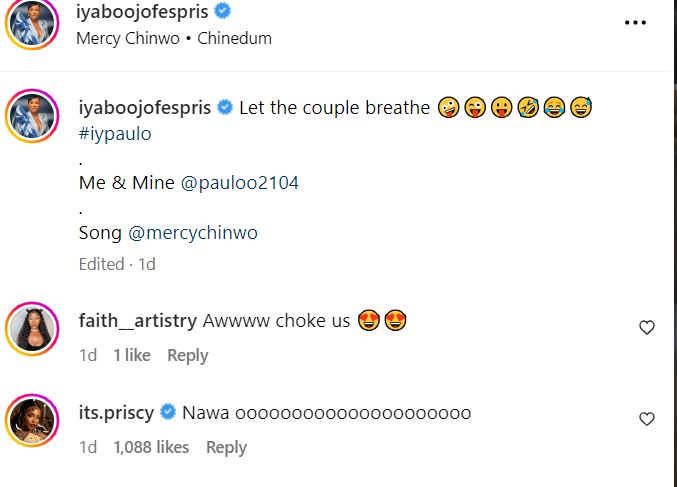Like faith__artistry's comment with the heart
This screenshot has width=677, height=487.
point(647,327)
